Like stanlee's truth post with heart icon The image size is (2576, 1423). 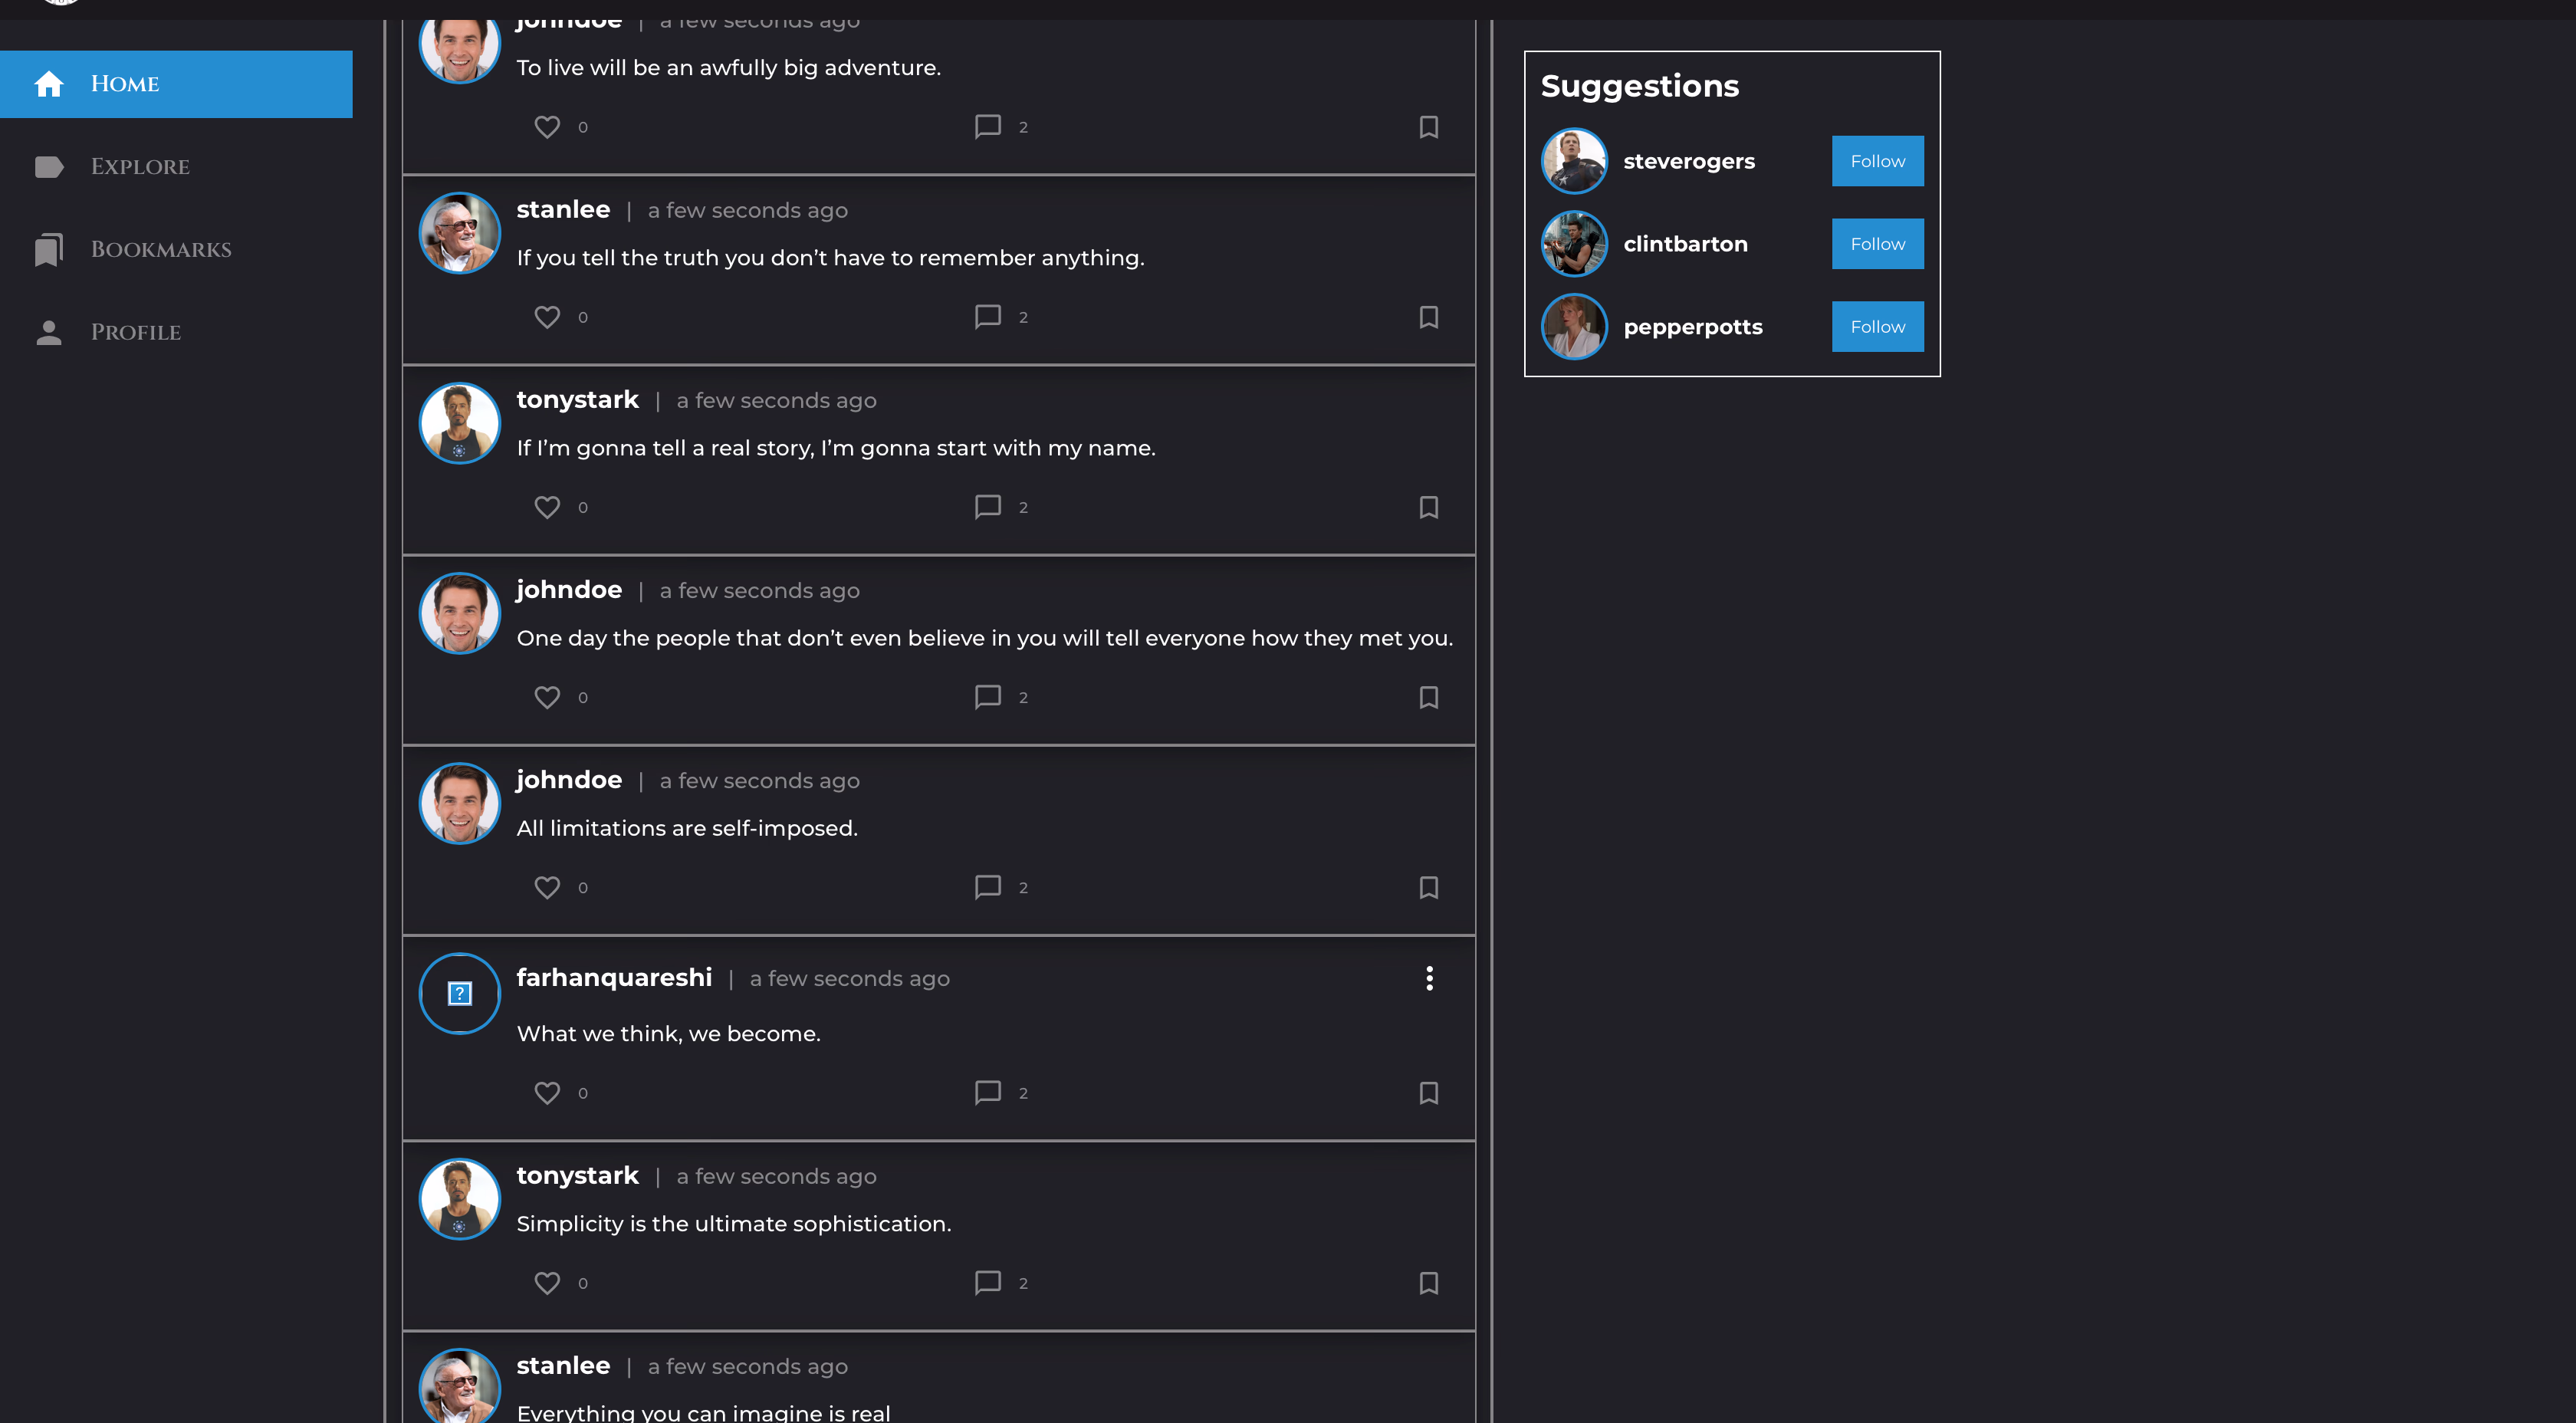point(547,316)
